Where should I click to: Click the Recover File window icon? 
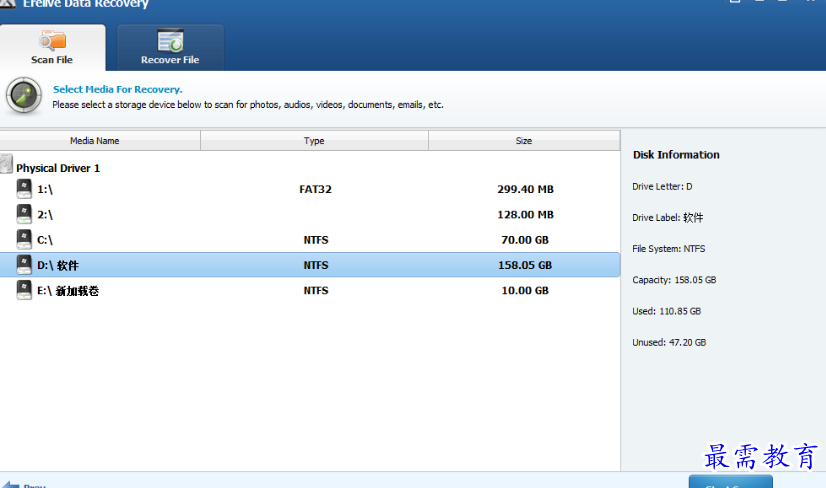(x=170, y=41)
